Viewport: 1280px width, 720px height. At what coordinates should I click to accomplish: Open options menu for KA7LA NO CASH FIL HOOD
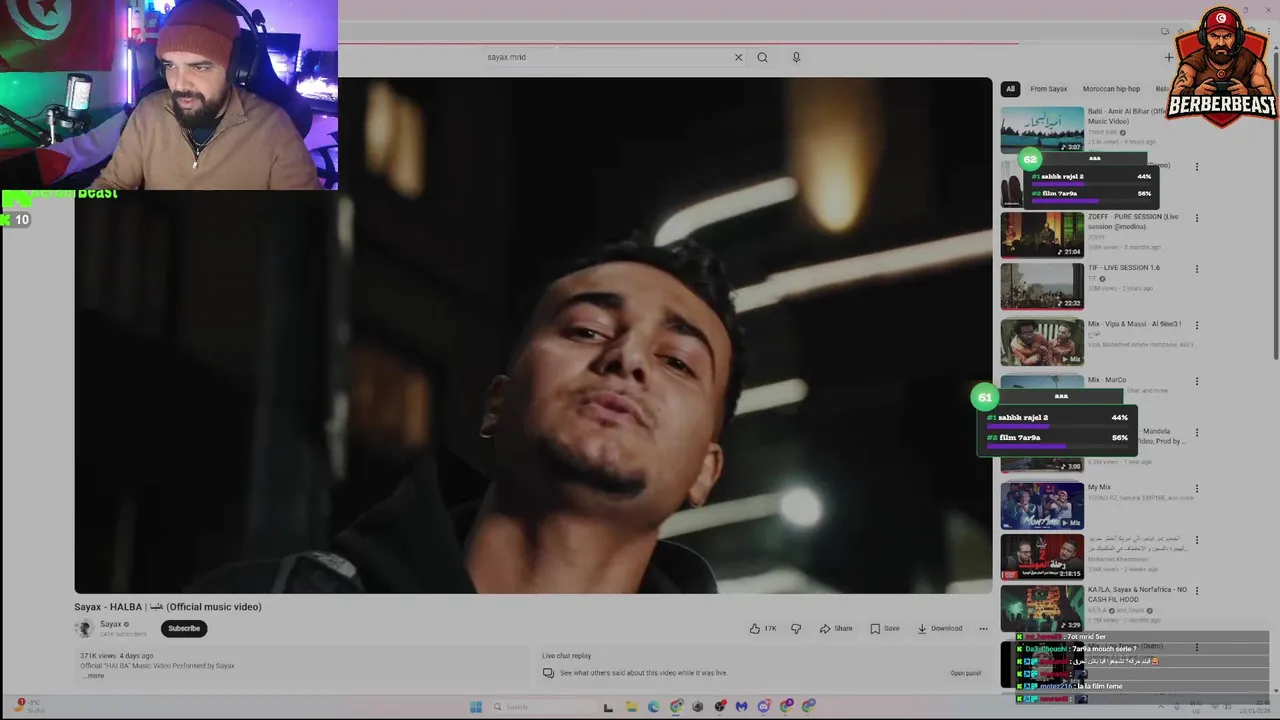coord(1196,591)
